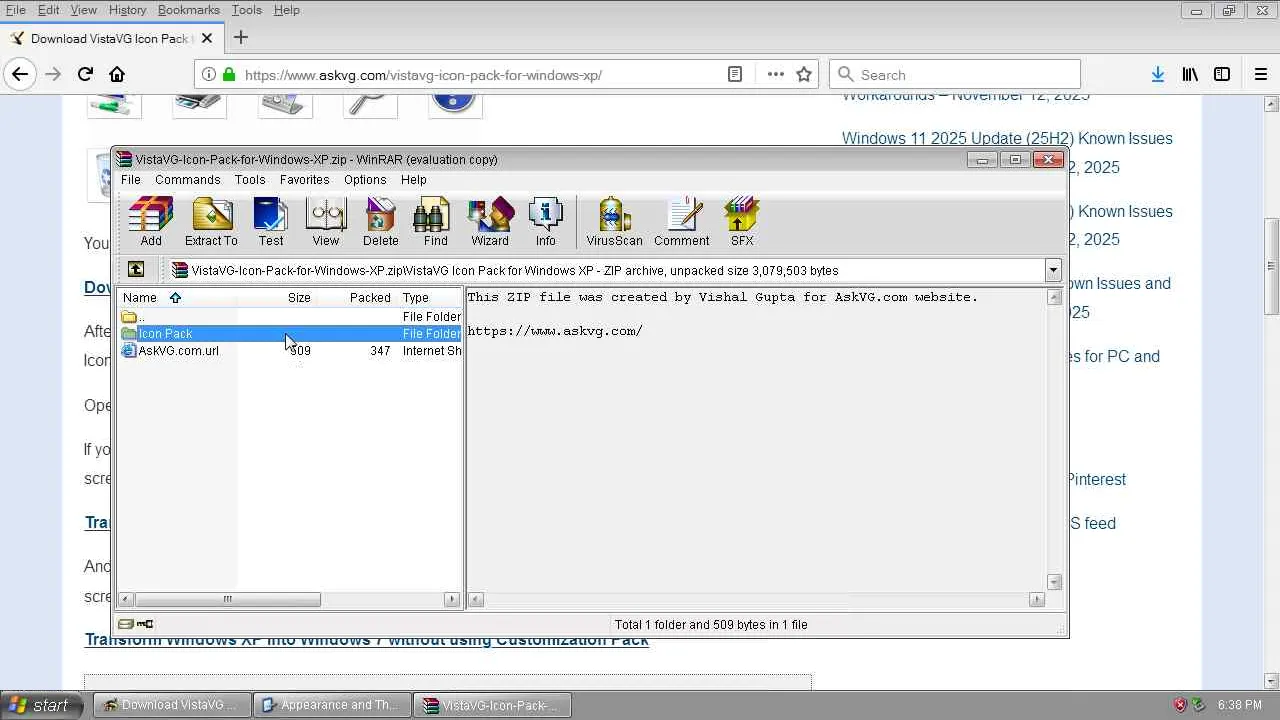Click the Add archive toolbar icon
Viewport: 1280px width, 720px height.
click(151, 221)
